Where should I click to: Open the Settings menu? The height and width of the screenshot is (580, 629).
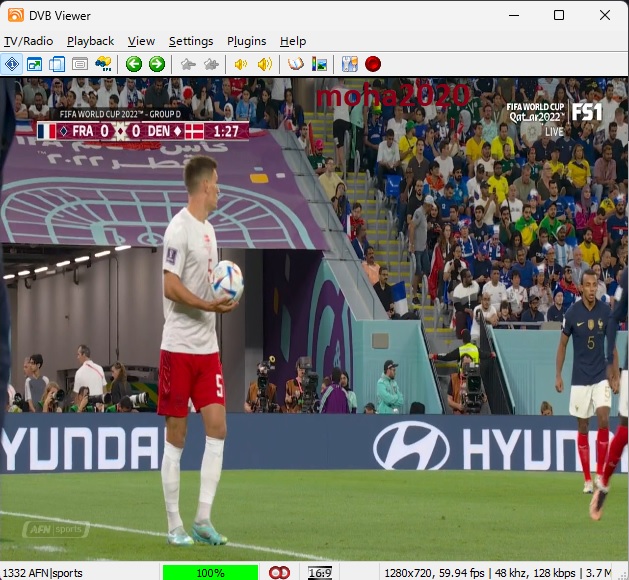tap(191, 41)
